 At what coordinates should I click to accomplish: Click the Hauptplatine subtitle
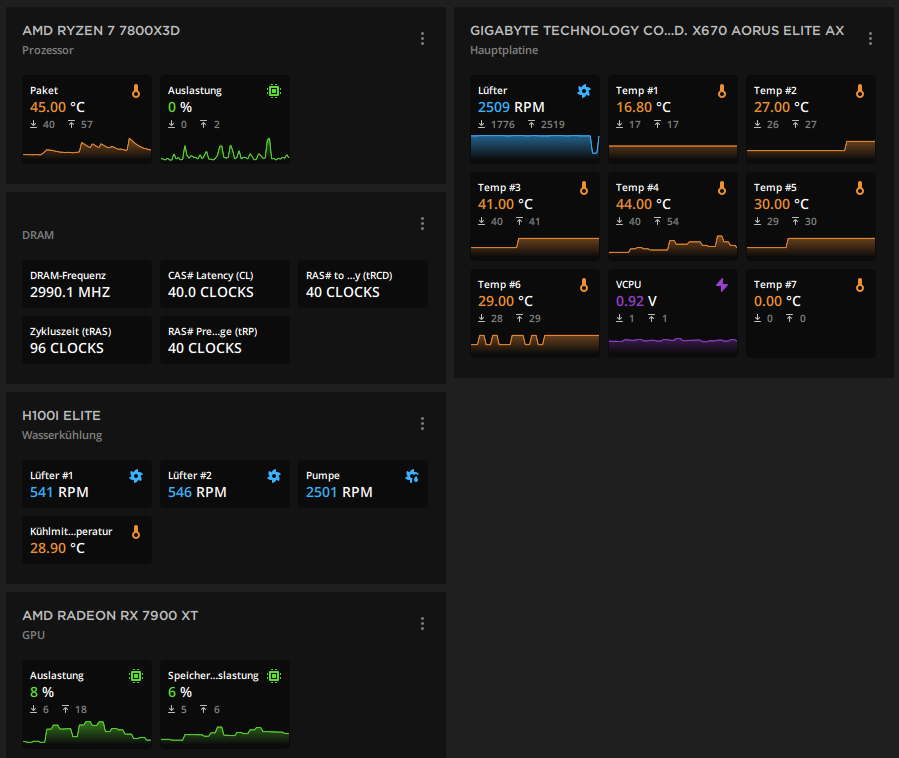click(504, 50)
